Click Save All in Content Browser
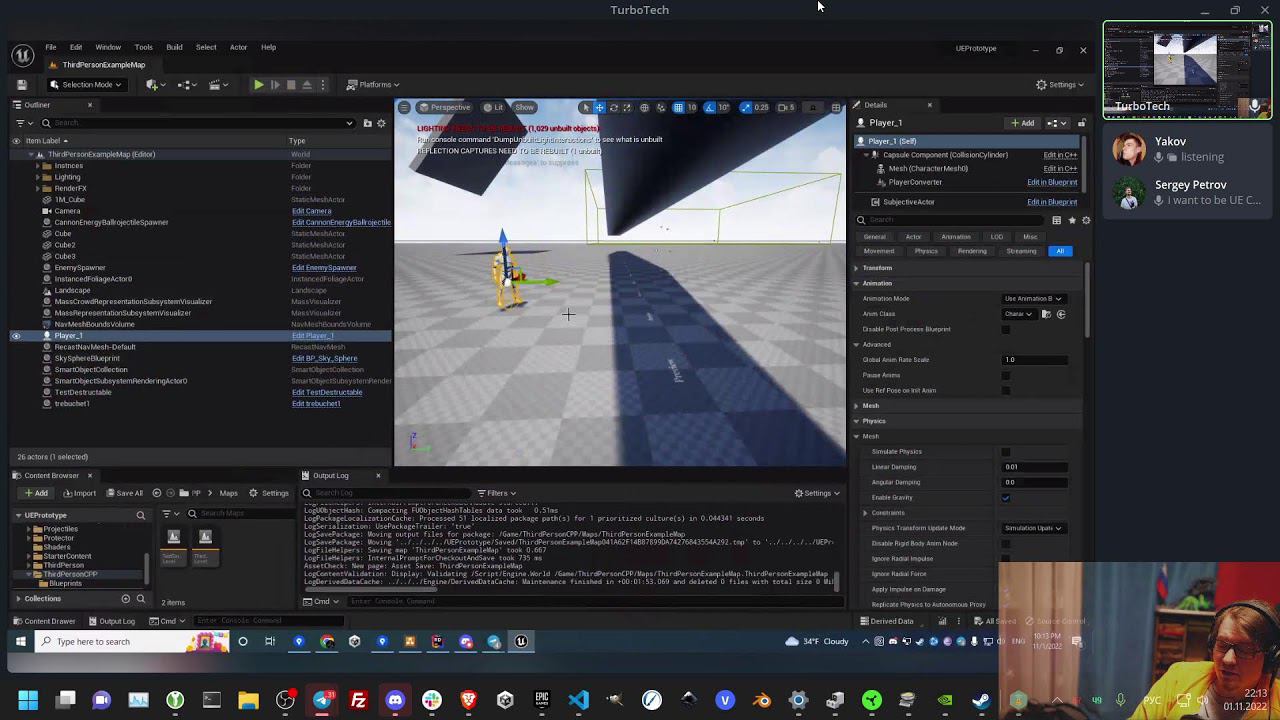Image resolution: width=1280 pixels, height=720 pixels. point(124,493)
